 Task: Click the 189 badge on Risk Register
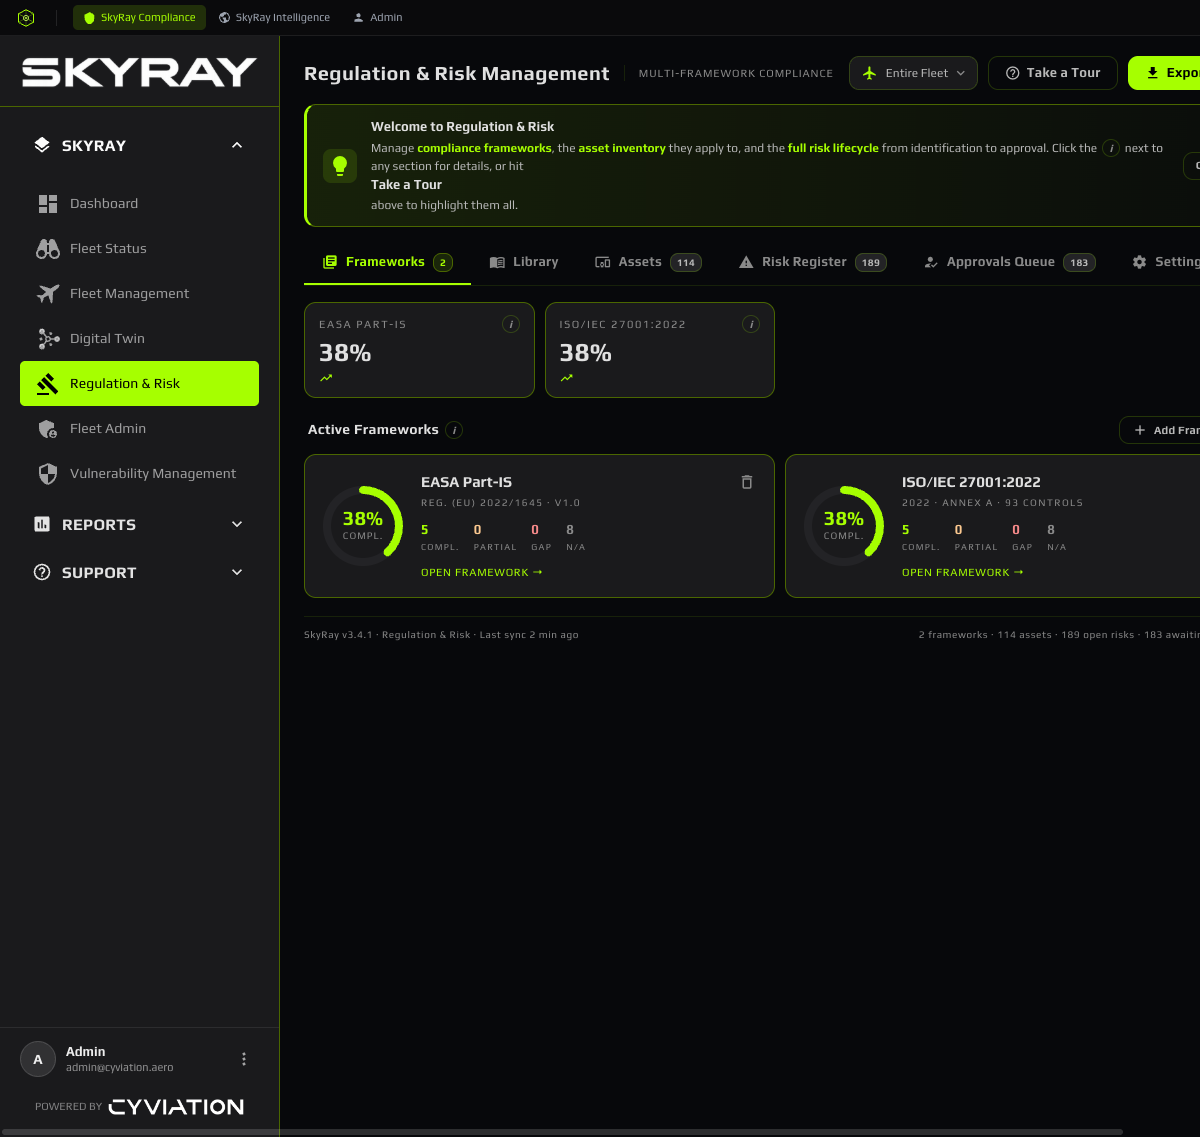coord(871,263)
